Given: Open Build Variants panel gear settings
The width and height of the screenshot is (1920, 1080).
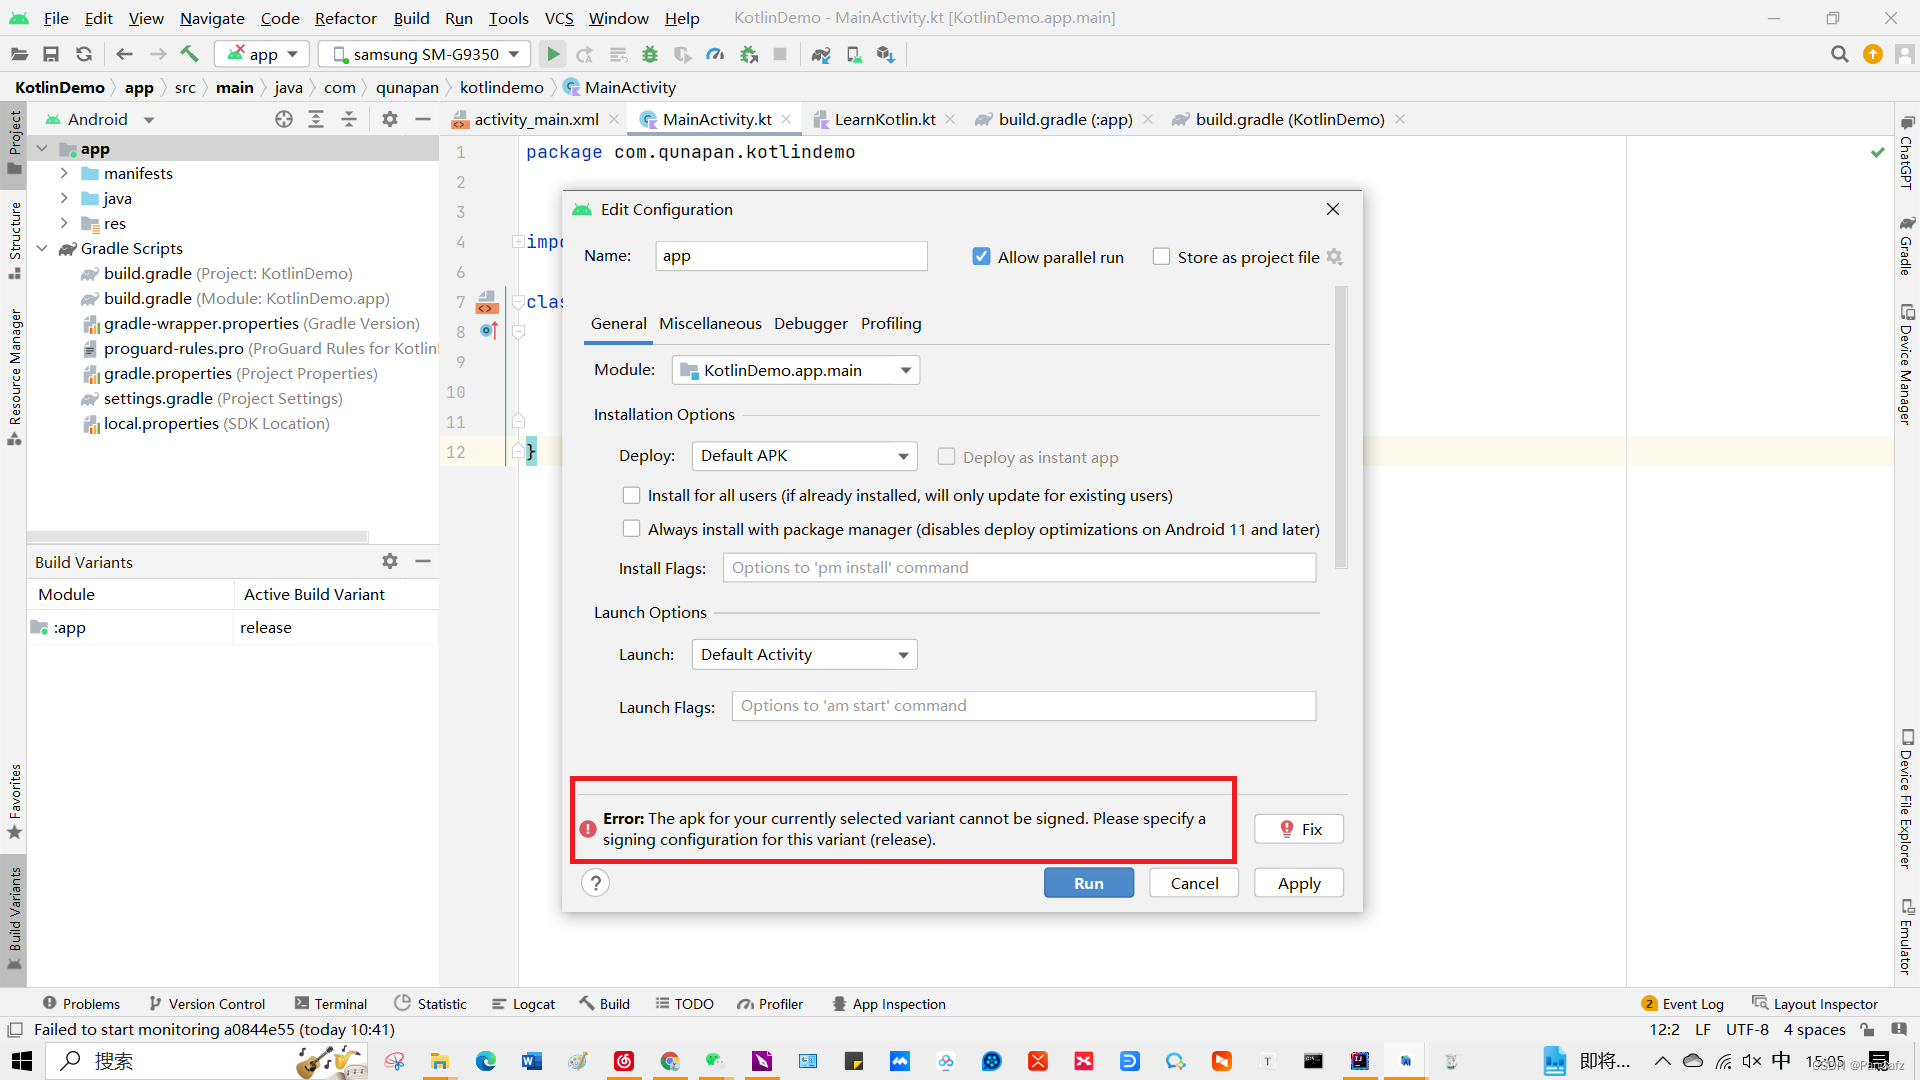Looking at the screenshot, I should pyautogui.click(x=390, y=561).
